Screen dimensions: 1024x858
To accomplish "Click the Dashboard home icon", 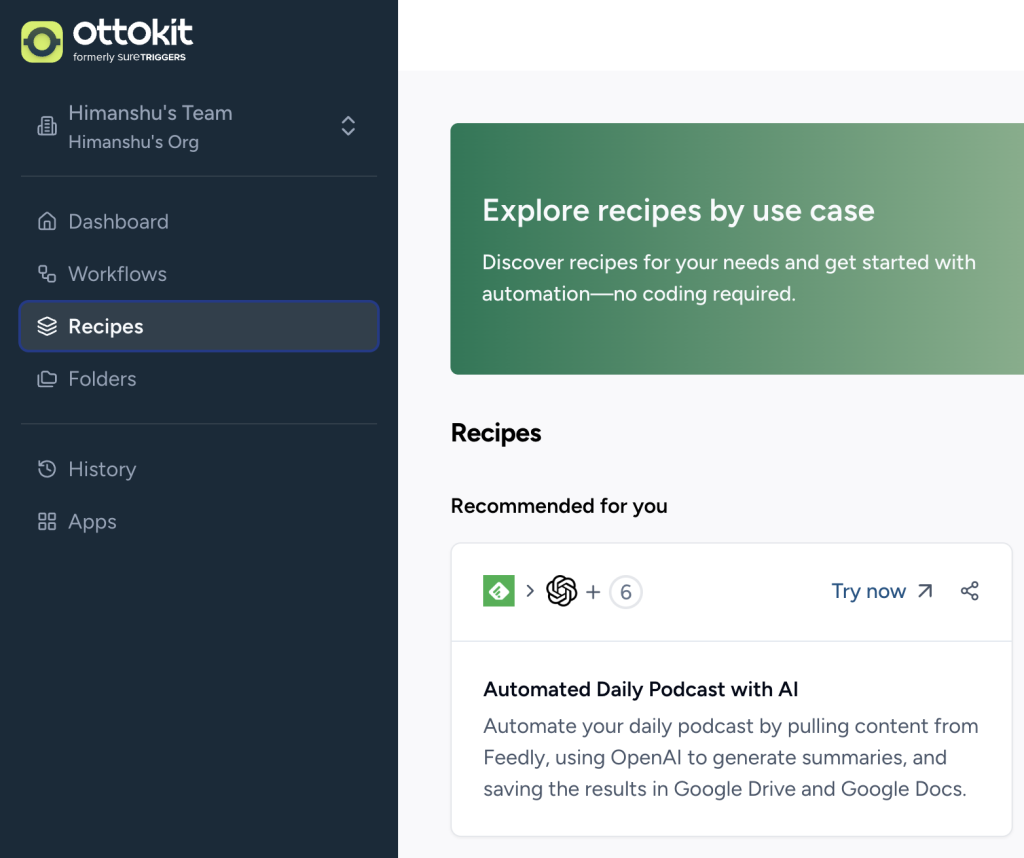I will pyautogui.click(x=47, y=222).
